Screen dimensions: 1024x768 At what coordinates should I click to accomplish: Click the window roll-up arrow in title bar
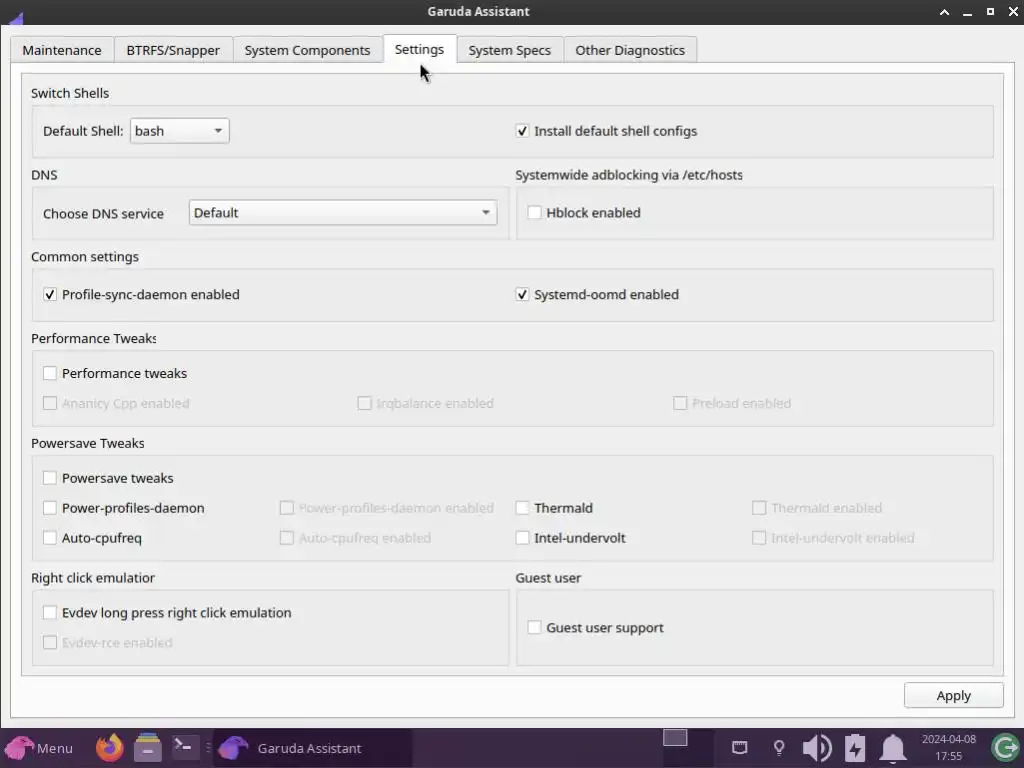coord(944,12)
